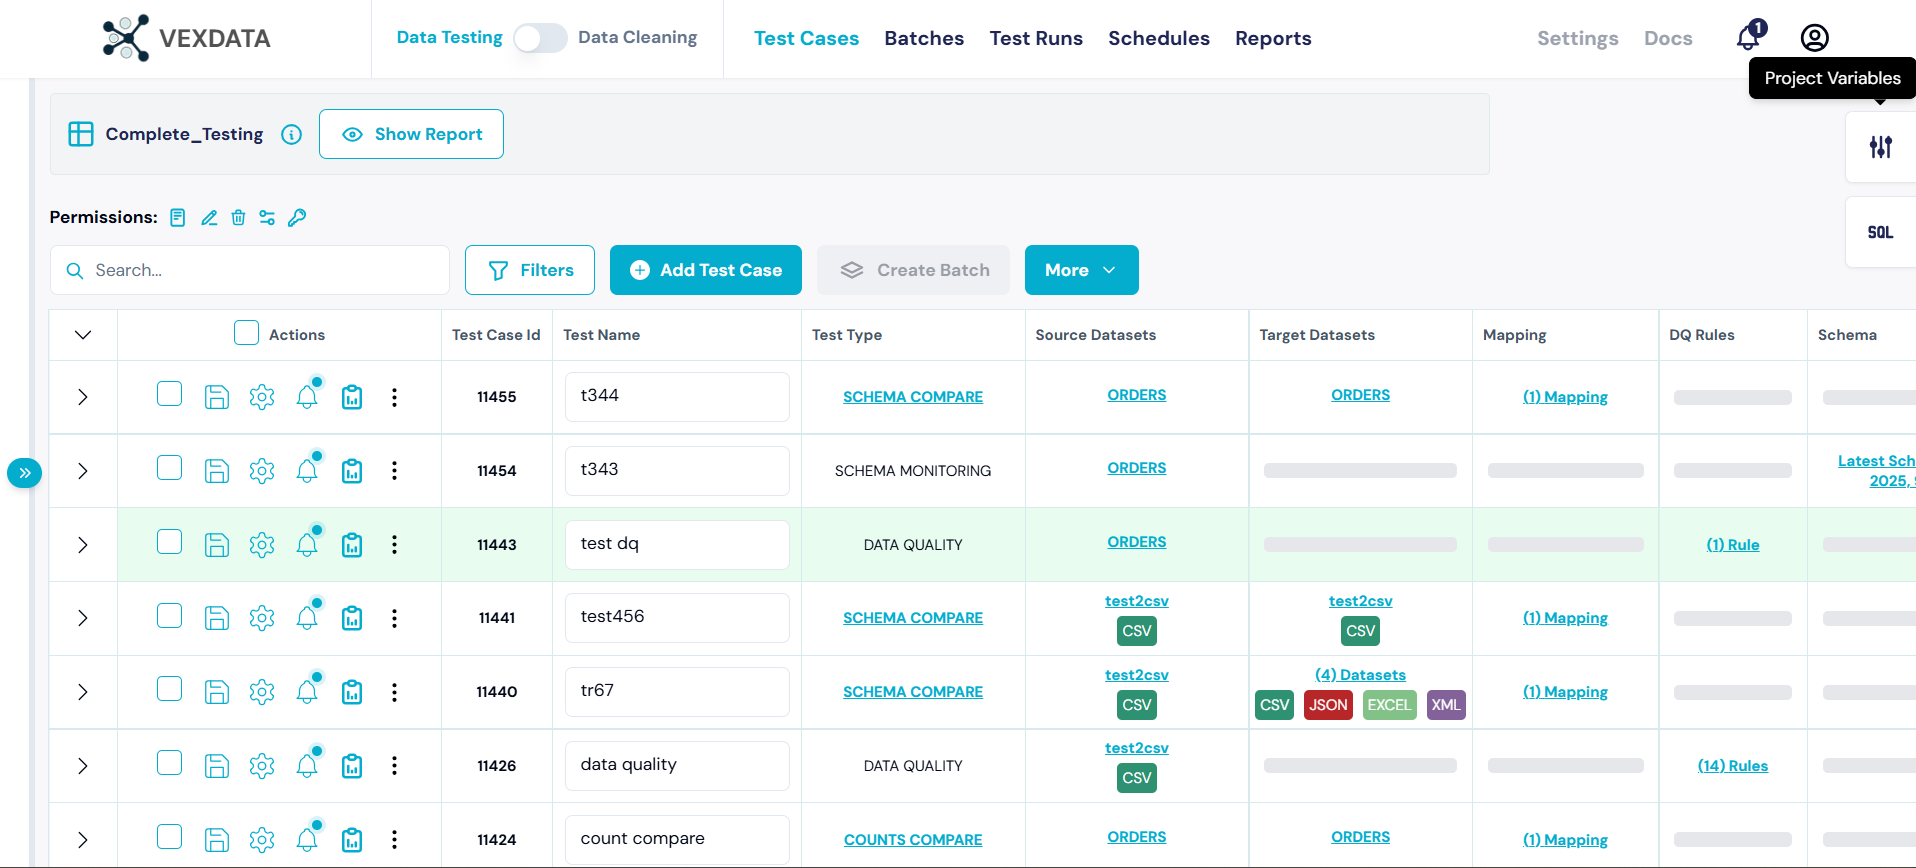Screen dimensions: 1916x868
Task: Select checkbox for test case 11426
Action: [170, 764]
